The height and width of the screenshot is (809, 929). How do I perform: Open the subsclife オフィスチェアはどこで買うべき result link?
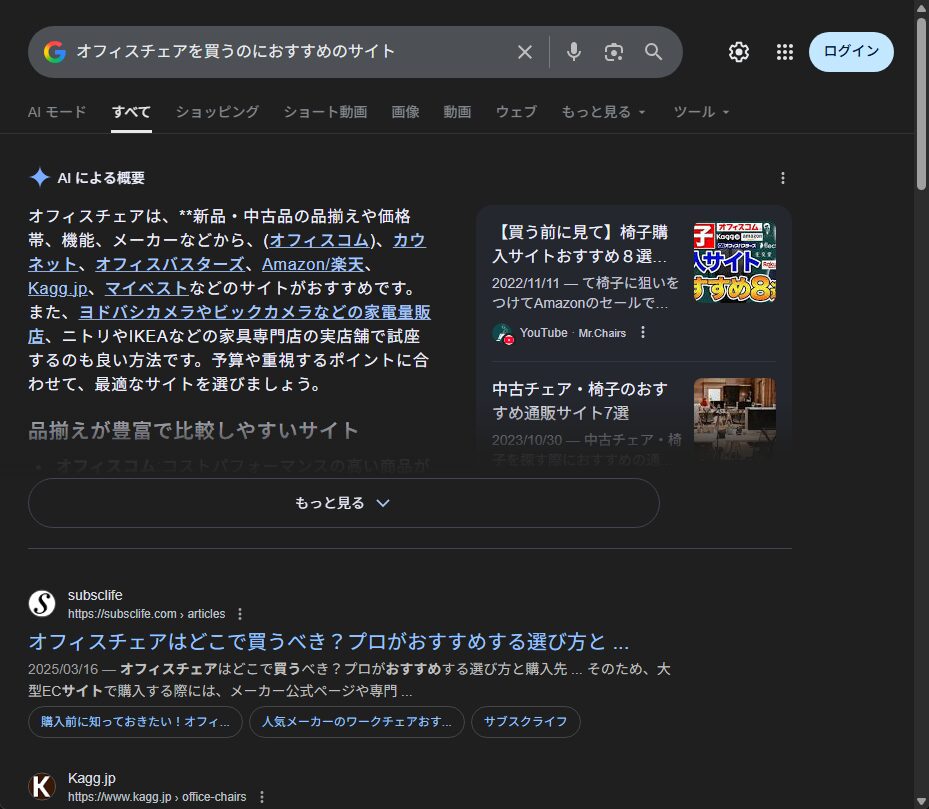tap(328, 641)
